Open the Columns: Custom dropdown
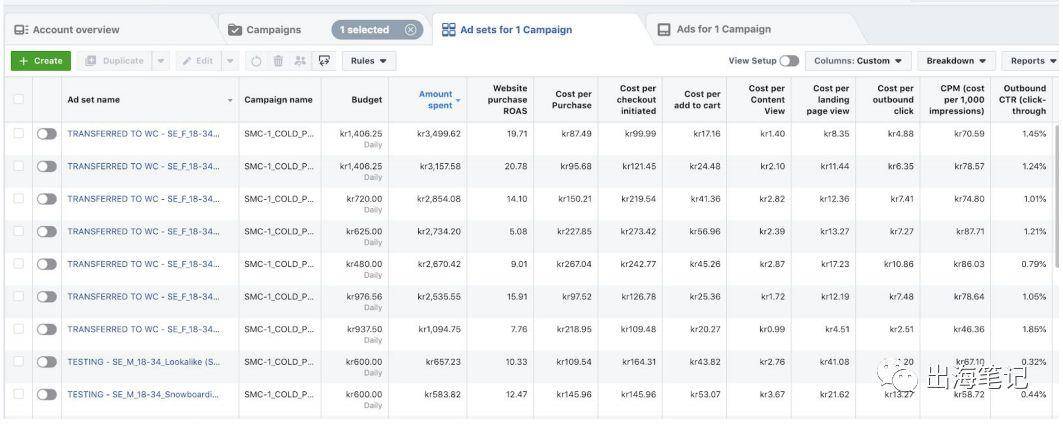1063x424 pixels. pos(858,60)
